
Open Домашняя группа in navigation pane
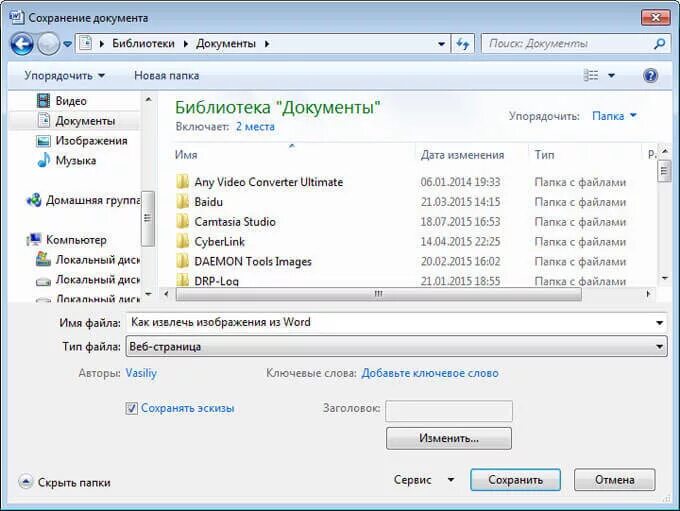pos(93,200)
